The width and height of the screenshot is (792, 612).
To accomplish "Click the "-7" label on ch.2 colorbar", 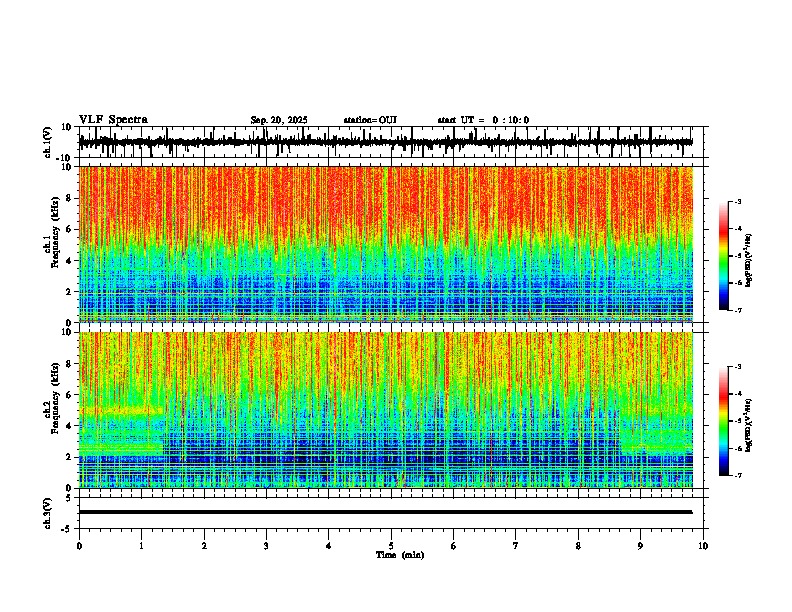I will (x=737, y=475).
